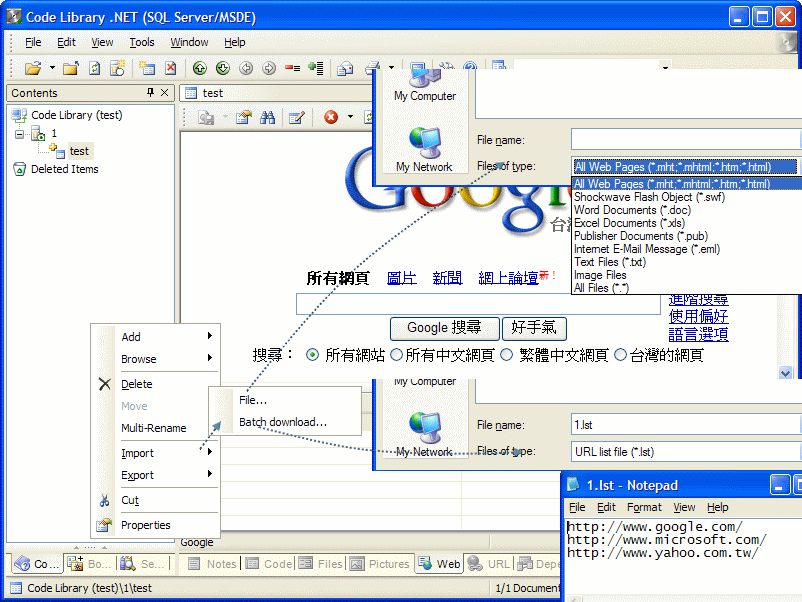Click the binoculars find icon

pos(268,118)
